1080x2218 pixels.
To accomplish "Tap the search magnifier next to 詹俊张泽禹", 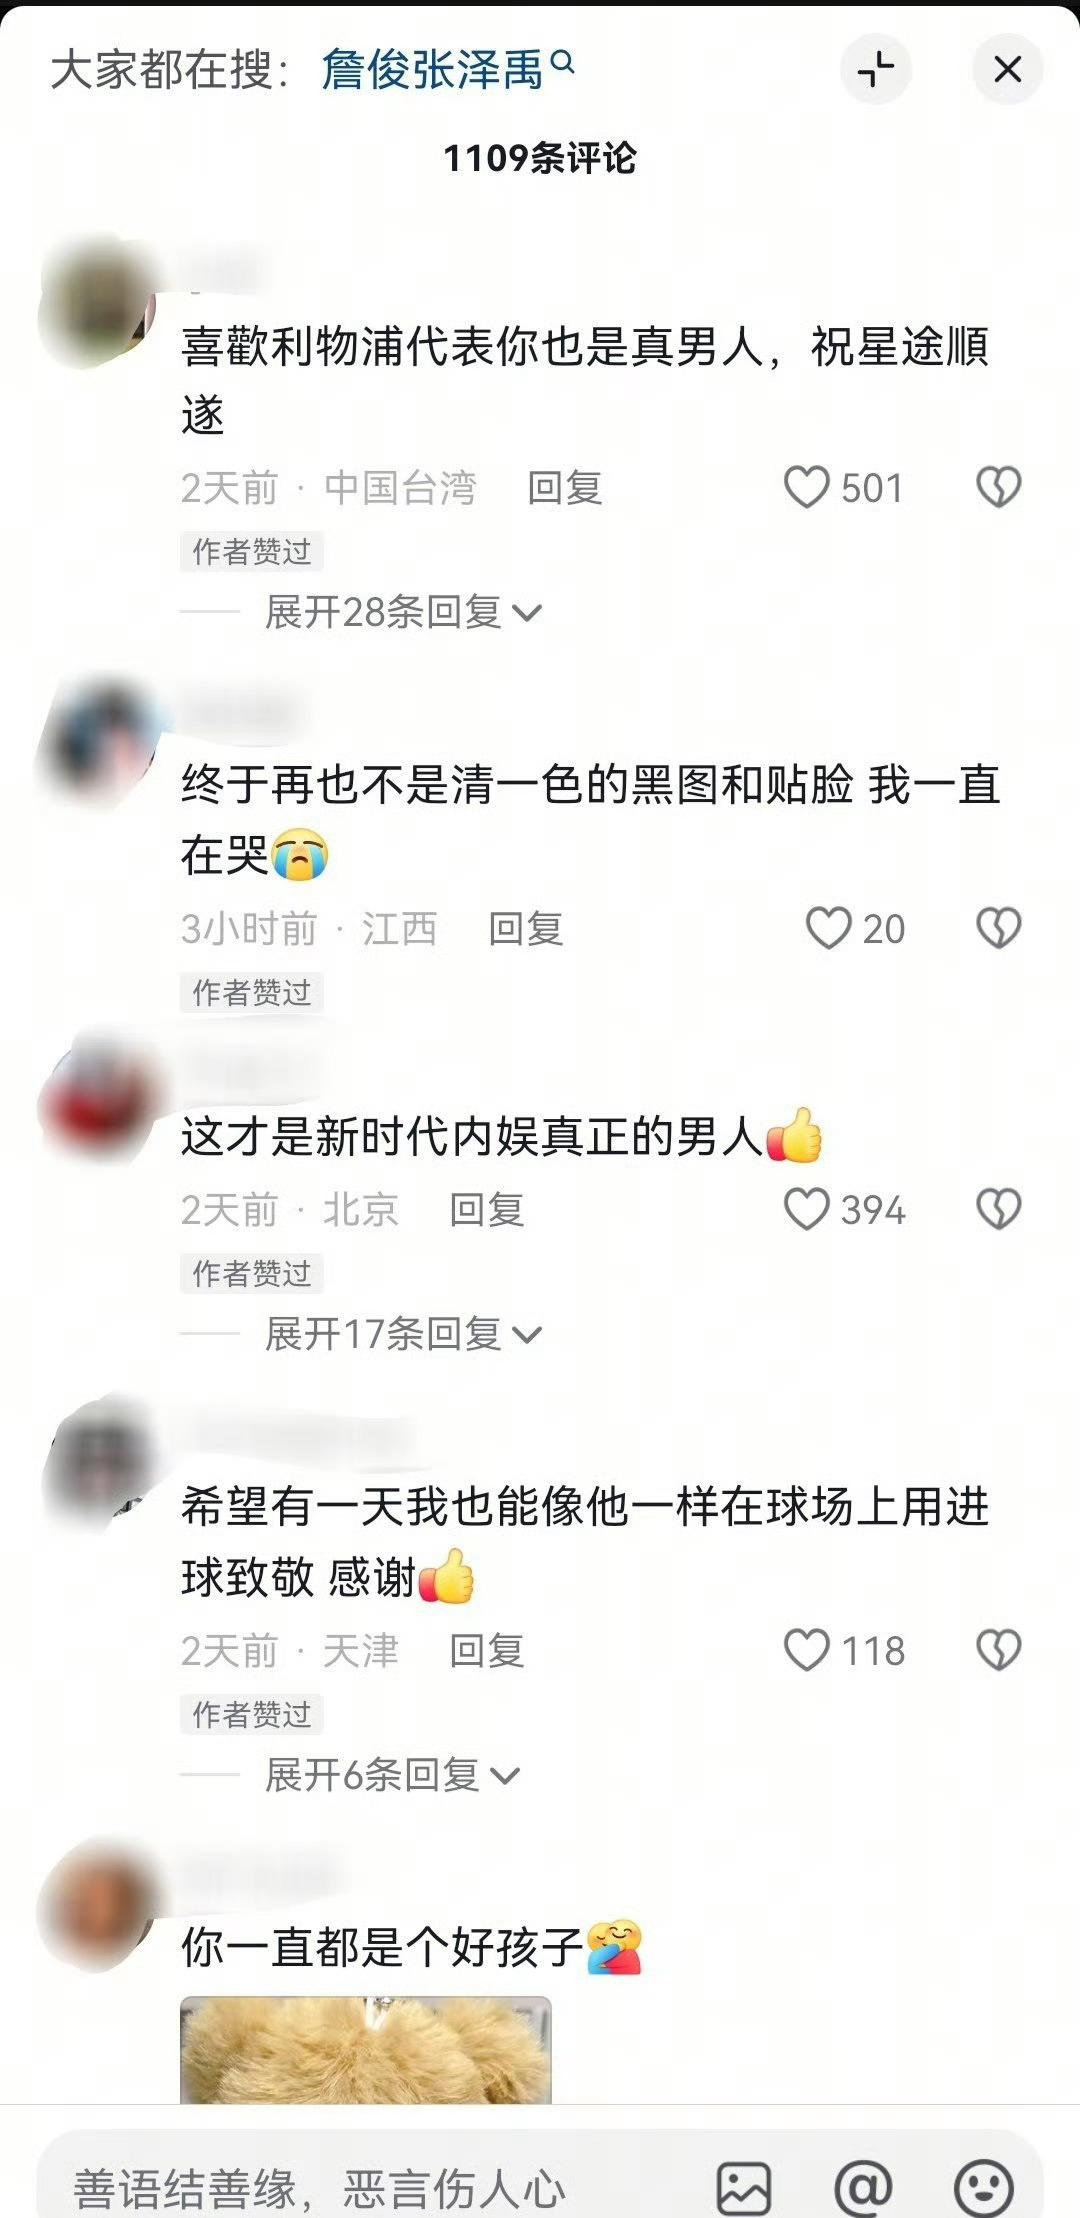I will (563, 64).
